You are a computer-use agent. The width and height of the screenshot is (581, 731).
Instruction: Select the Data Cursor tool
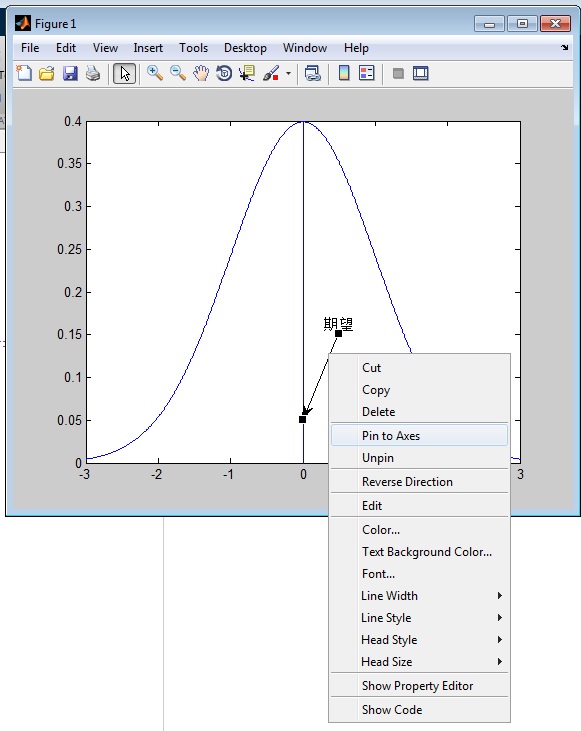247,73
